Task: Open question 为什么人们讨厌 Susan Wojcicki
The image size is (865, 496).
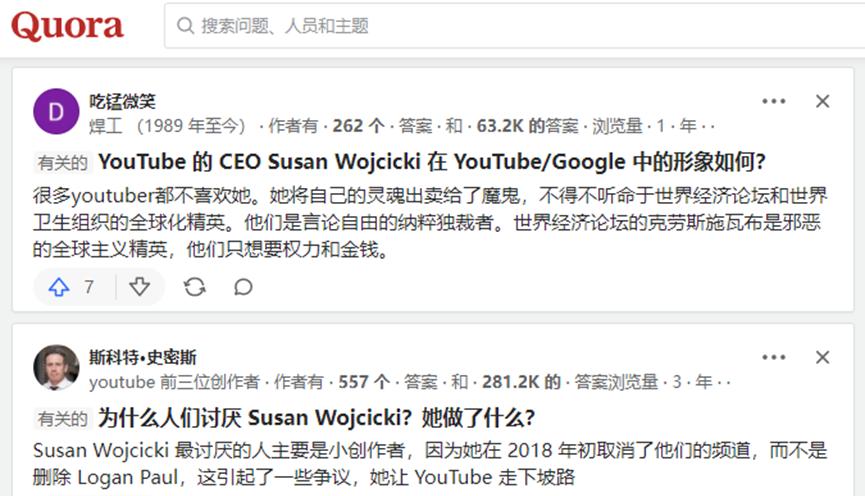Action: [x=316, y=418]
